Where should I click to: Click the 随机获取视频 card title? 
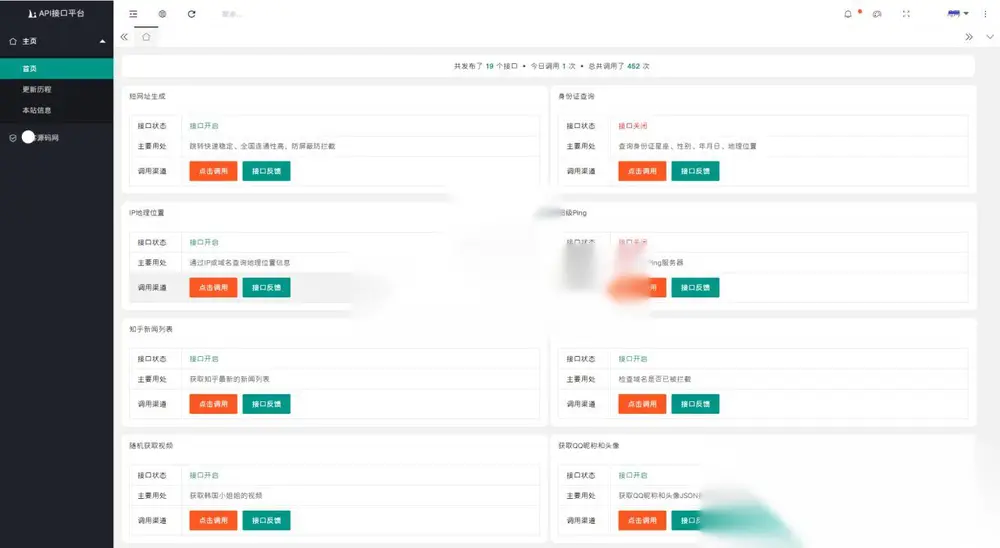click(x=151, y=445)
